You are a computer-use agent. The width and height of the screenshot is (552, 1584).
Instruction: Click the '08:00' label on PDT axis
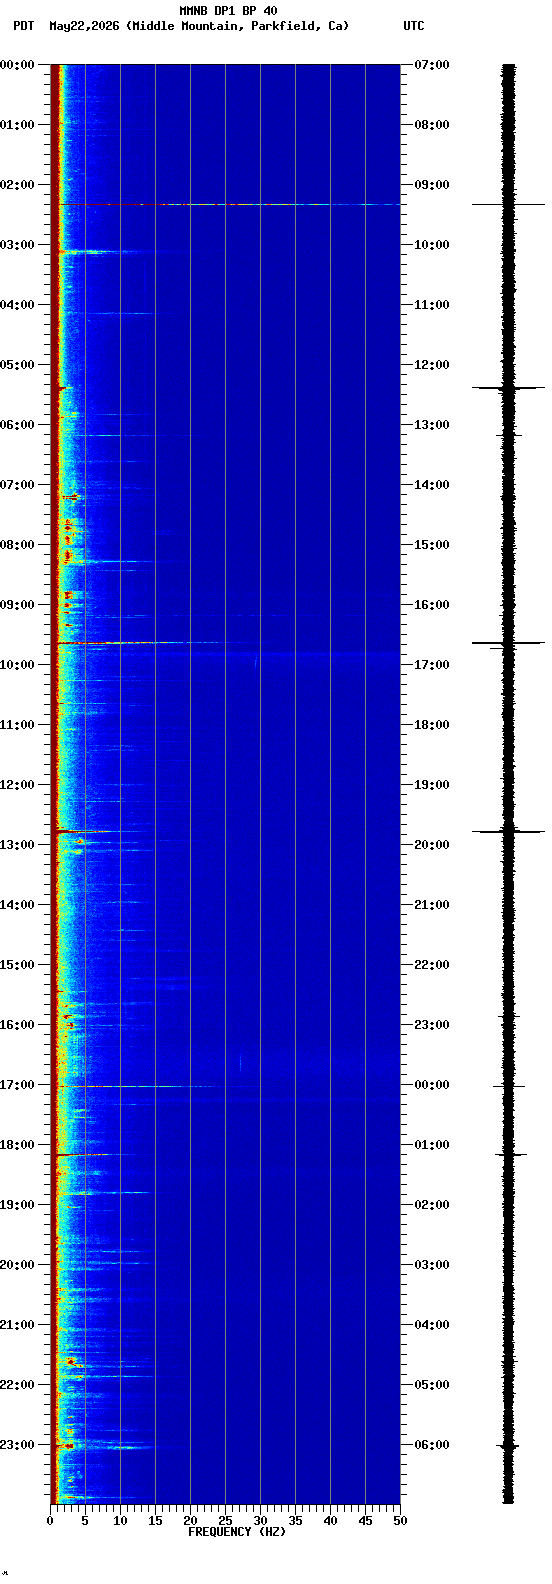(18, 545)
